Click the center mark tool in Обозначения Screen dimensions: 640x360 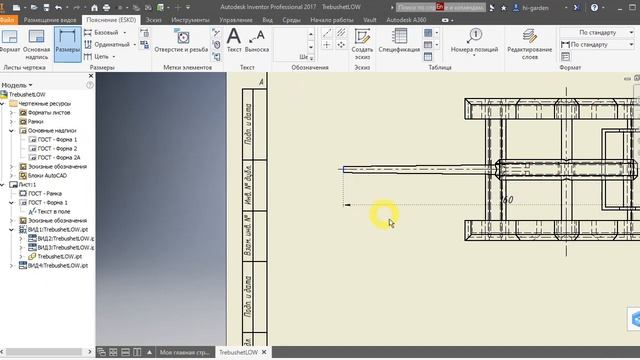pyautogui.click(x=327, y=44)
